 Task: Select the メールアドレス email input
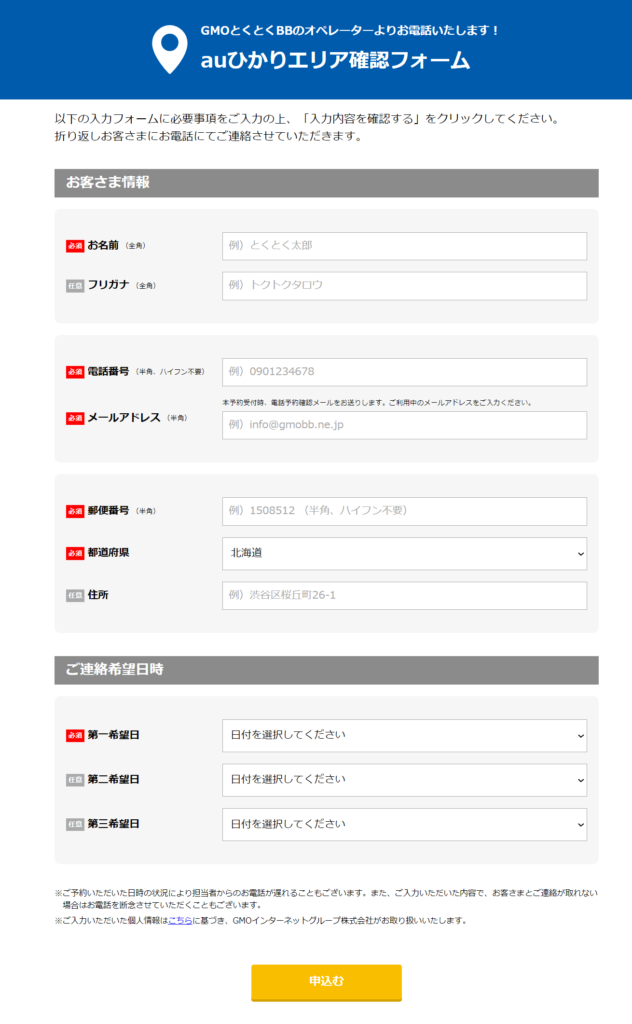[x=404, y=425]
